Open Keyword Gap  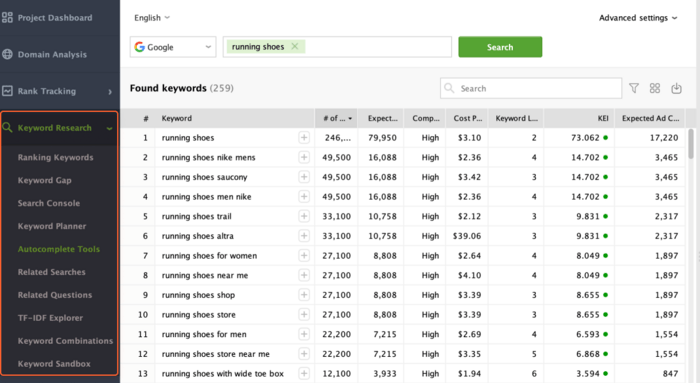pyautogui.click(x=44, y=180)
